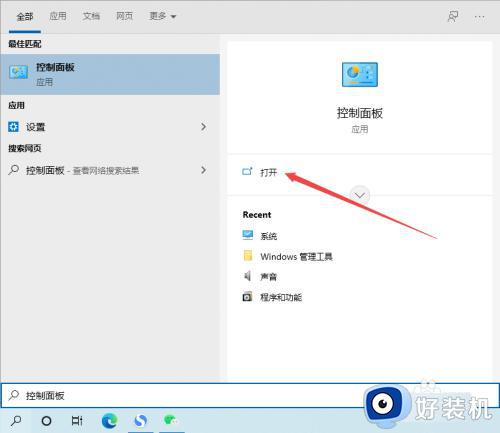The width and height of the screenshot is (500, 433).
Task: Switch to the 网页 tab
Action: point(124,16)
